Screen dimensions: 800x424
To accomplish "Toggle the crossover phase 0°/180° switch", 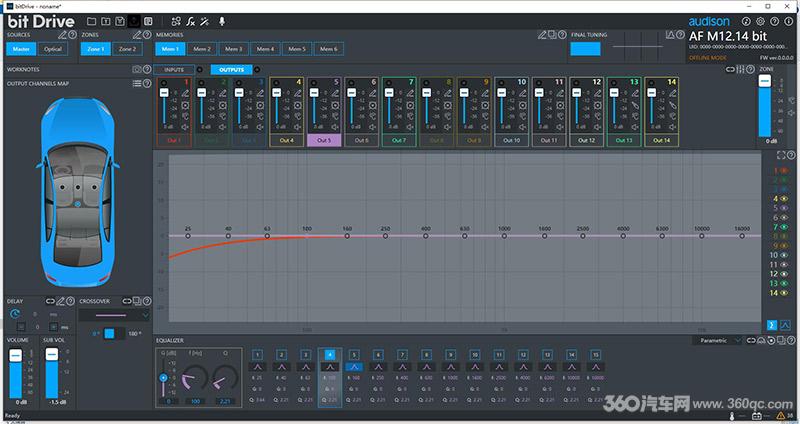I will pyautogui.click(x=114, y=334).
